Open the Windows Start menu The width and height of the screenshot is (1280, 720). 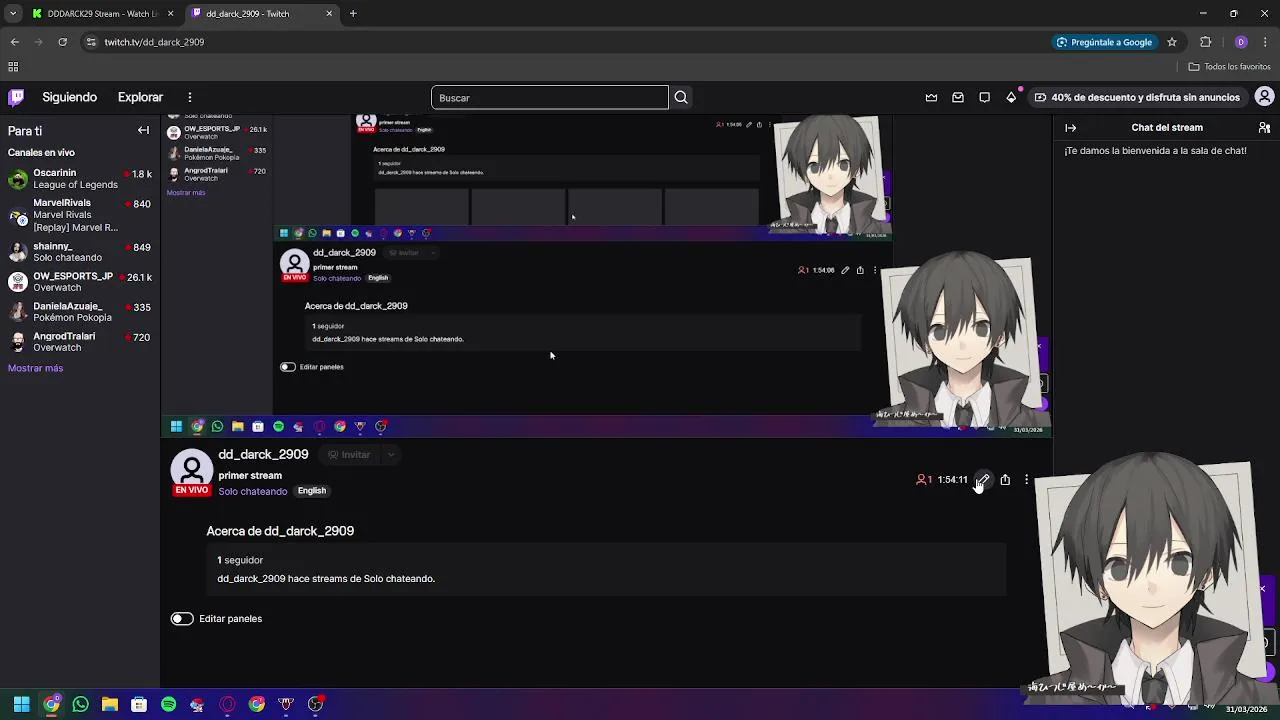pos(21,705)
